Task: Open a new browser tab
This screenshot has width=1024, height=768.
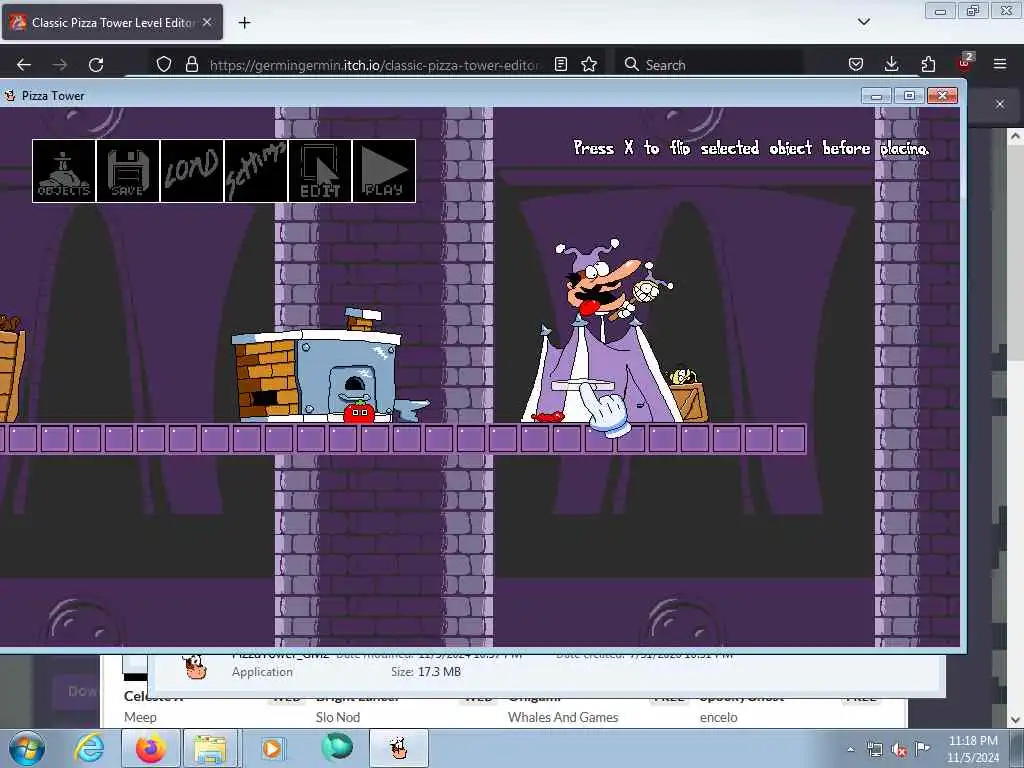Action: [244, 23]
